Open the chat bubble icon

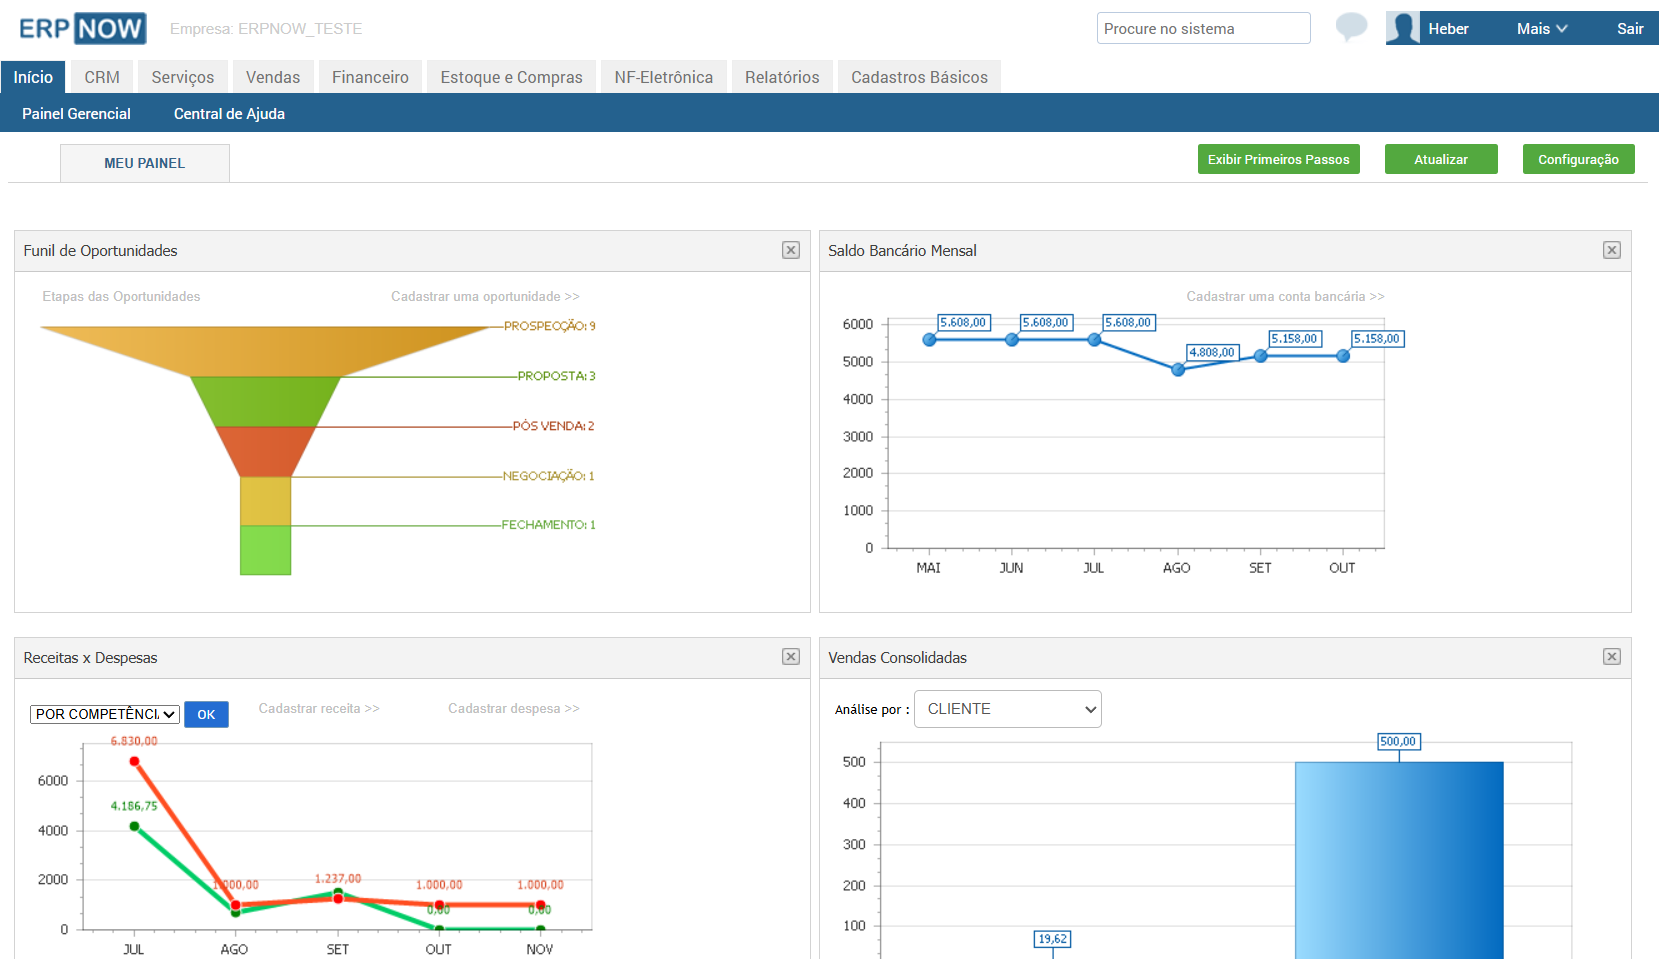[1351, 27]
